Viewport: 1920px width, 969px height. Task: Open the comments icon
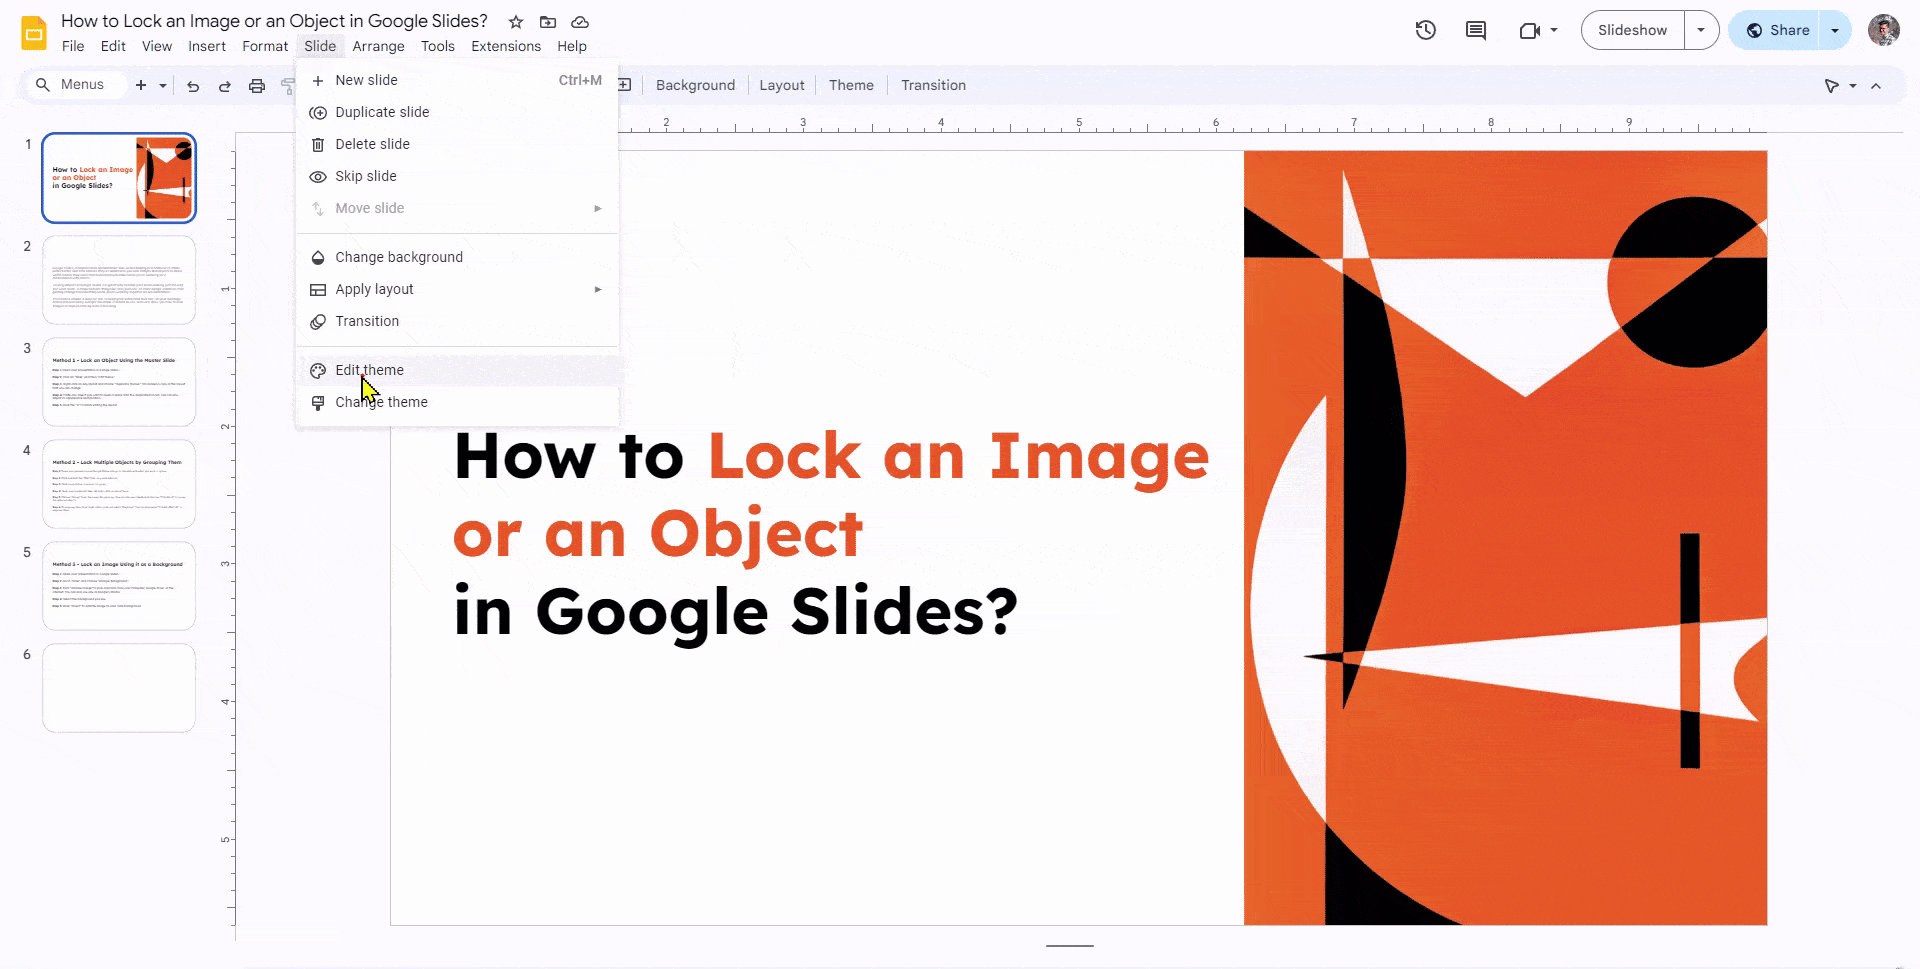(1475, 30)
